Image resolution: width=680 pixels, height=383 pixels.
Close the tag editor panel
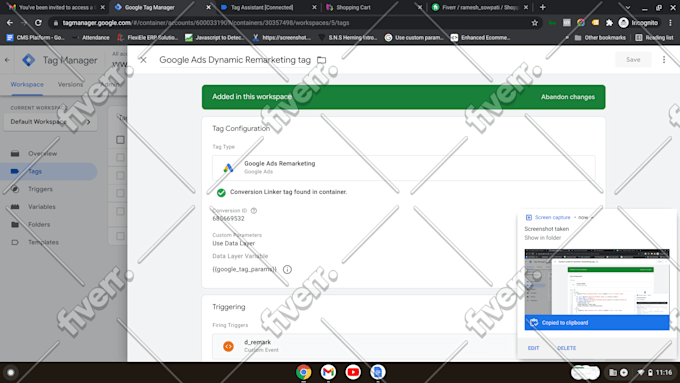[143, 60]
